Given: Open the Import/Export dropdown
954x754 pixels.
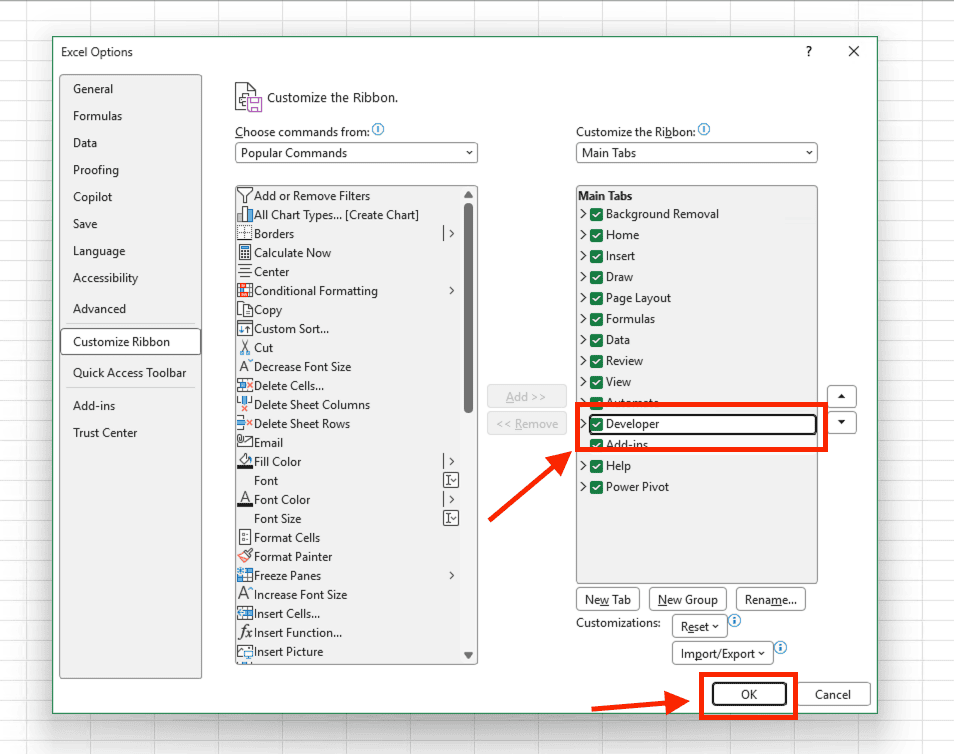Looking at the screenshot, I should pos(723,654).
